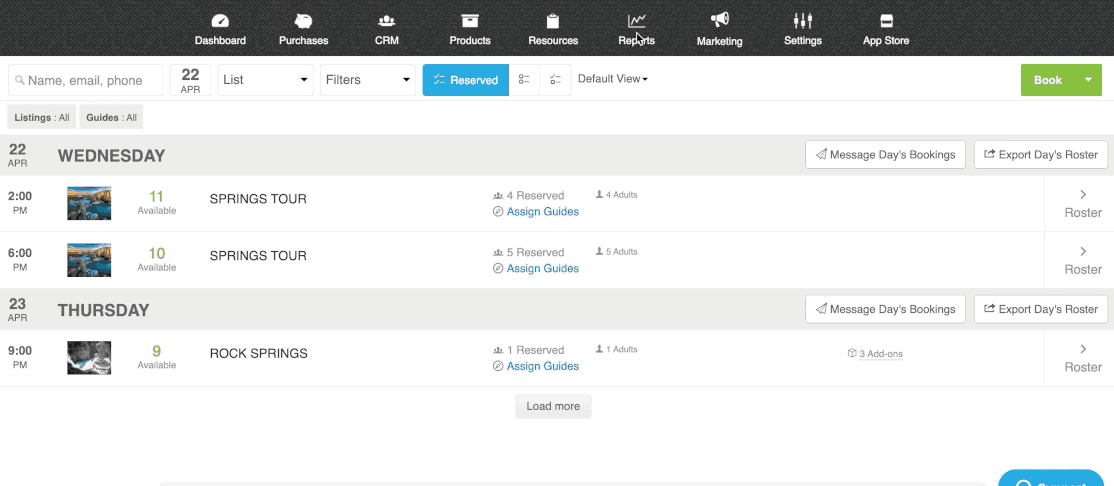Go to the Purchases menu label

pyautogui.click(x=303, y=40)
